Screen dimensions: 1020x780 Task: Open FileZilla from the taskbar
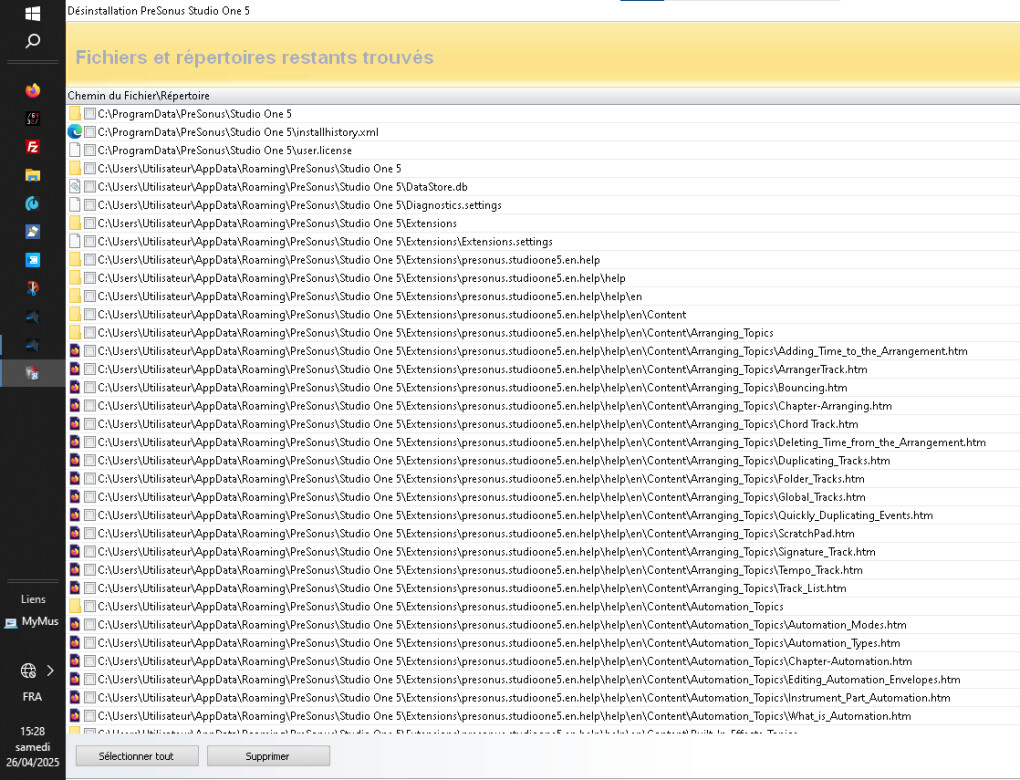33,147
